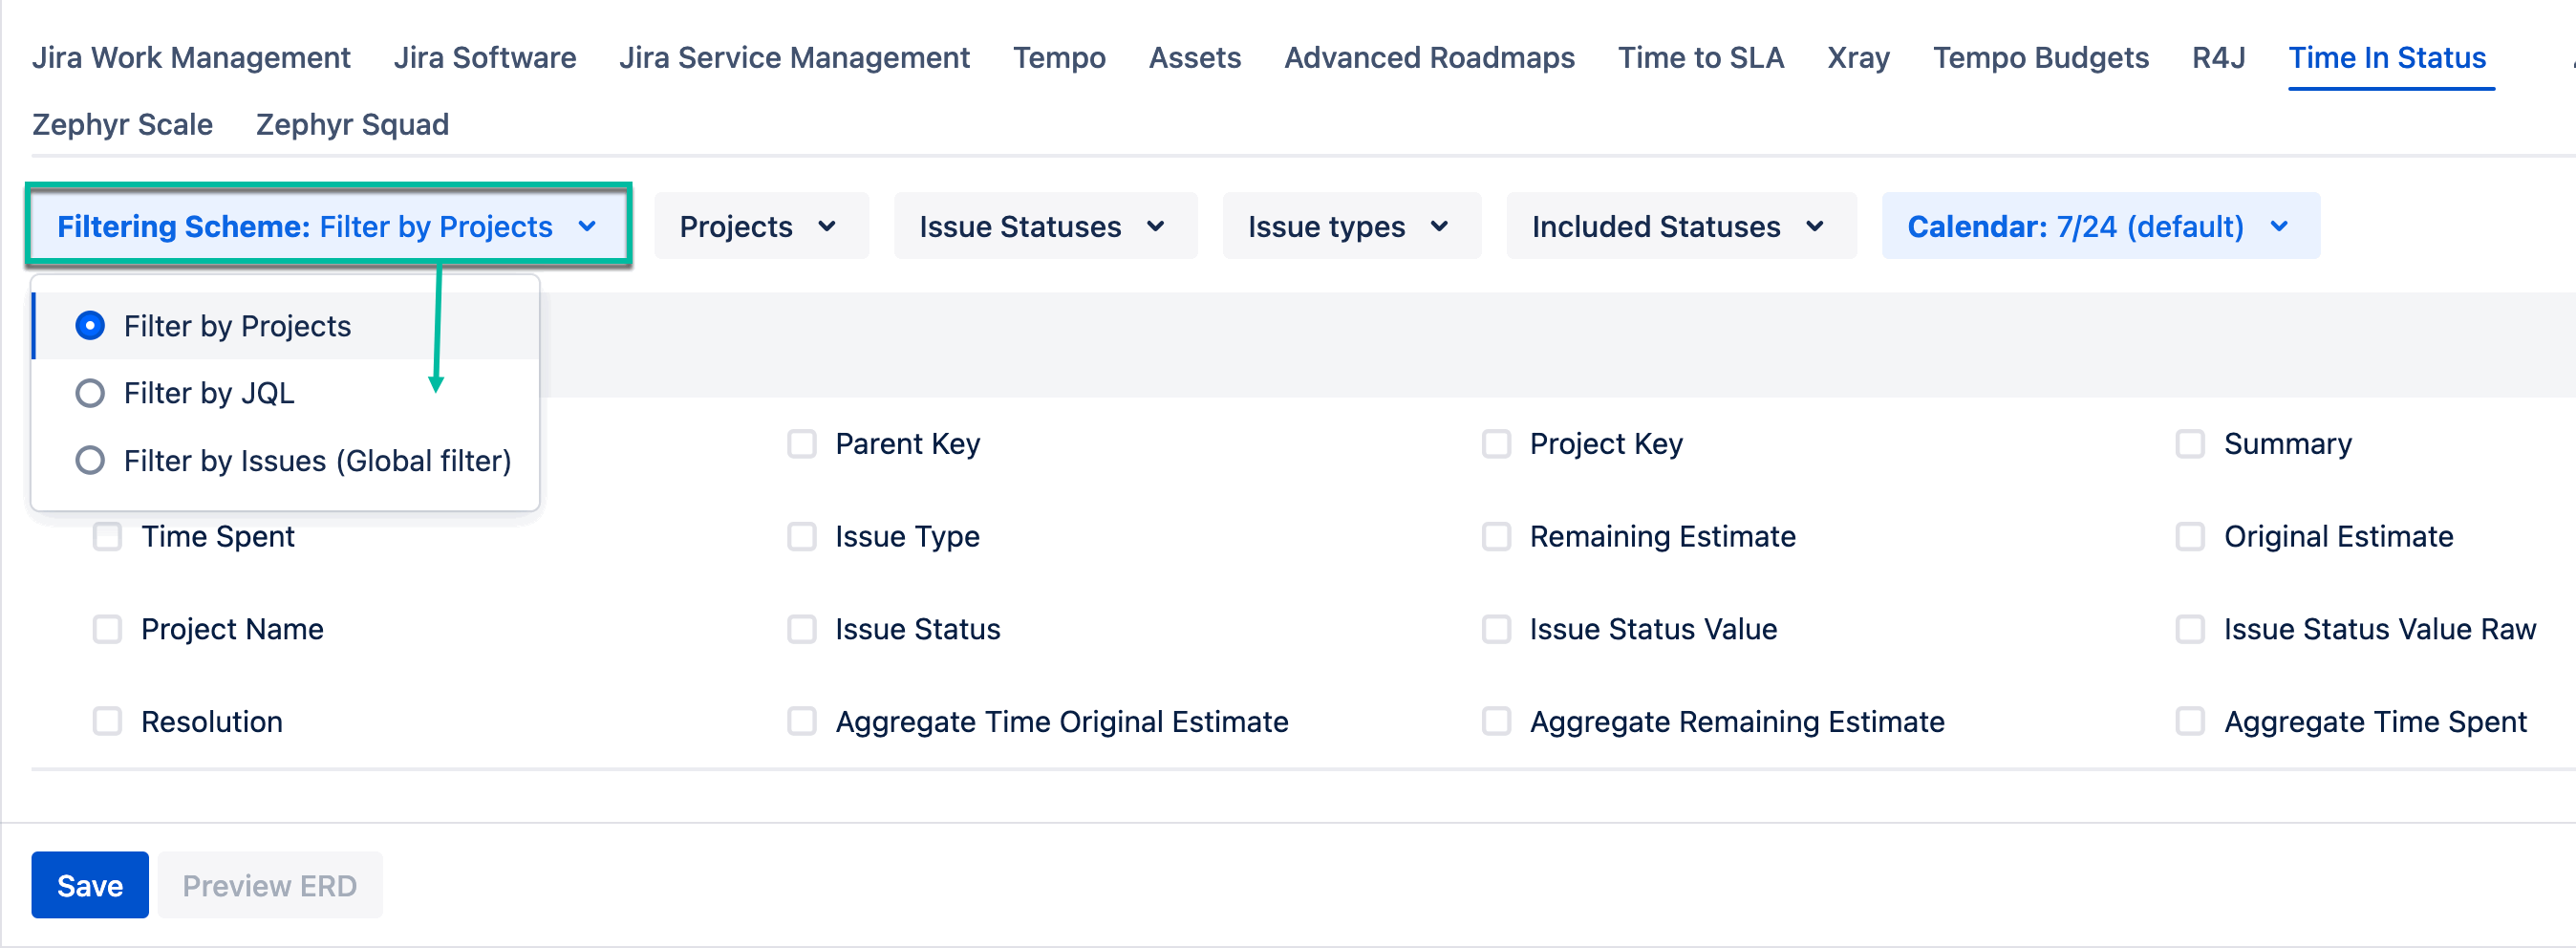
Task: Open the Issue types dropdown
Action: [x=1350, y=226]
